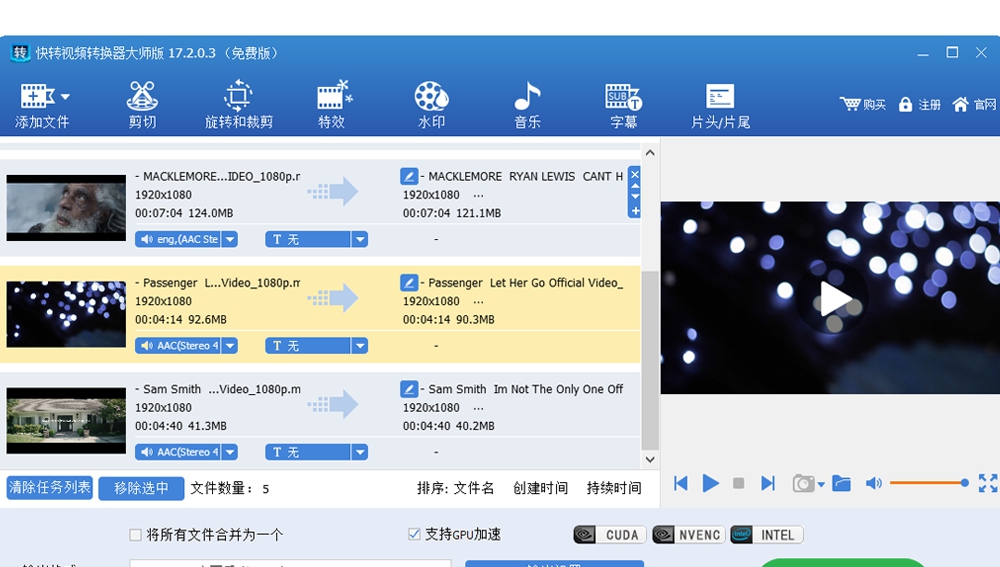
Task: Take a snapshot with camera icon
Action: coord(803,483)
